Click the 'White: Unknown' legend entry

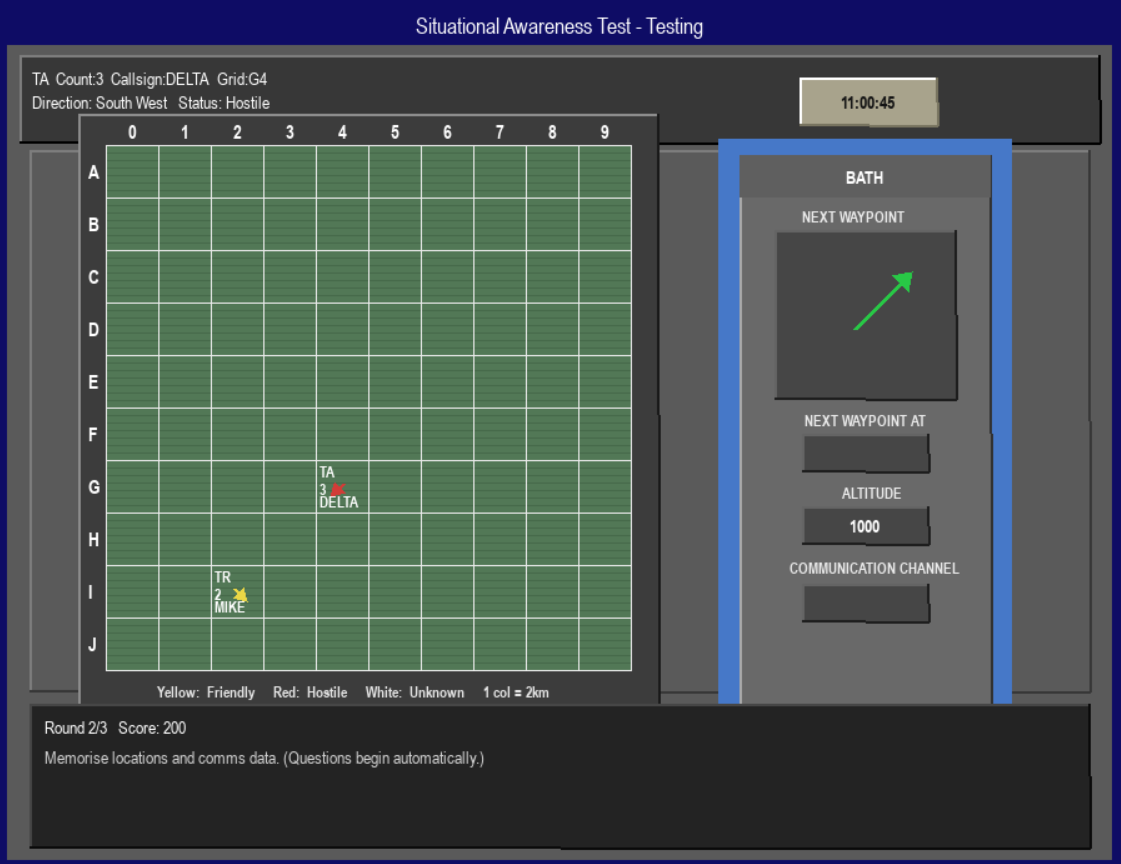pyautogui.click(x=415, y=692)
